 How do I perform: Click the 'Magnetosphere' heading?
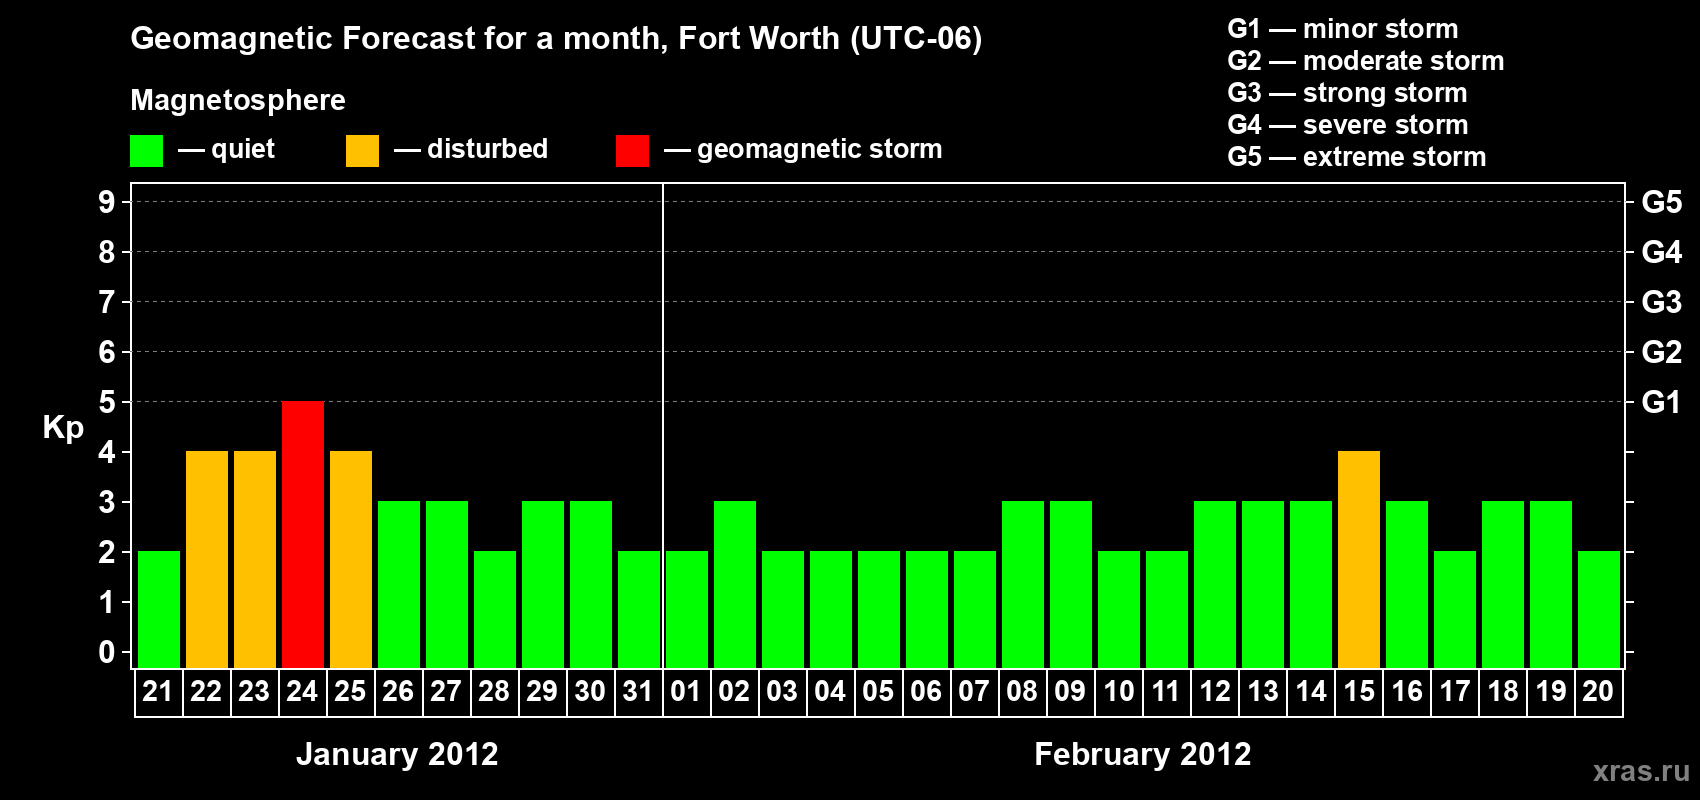pyautogui.click(x=238, y=100)
